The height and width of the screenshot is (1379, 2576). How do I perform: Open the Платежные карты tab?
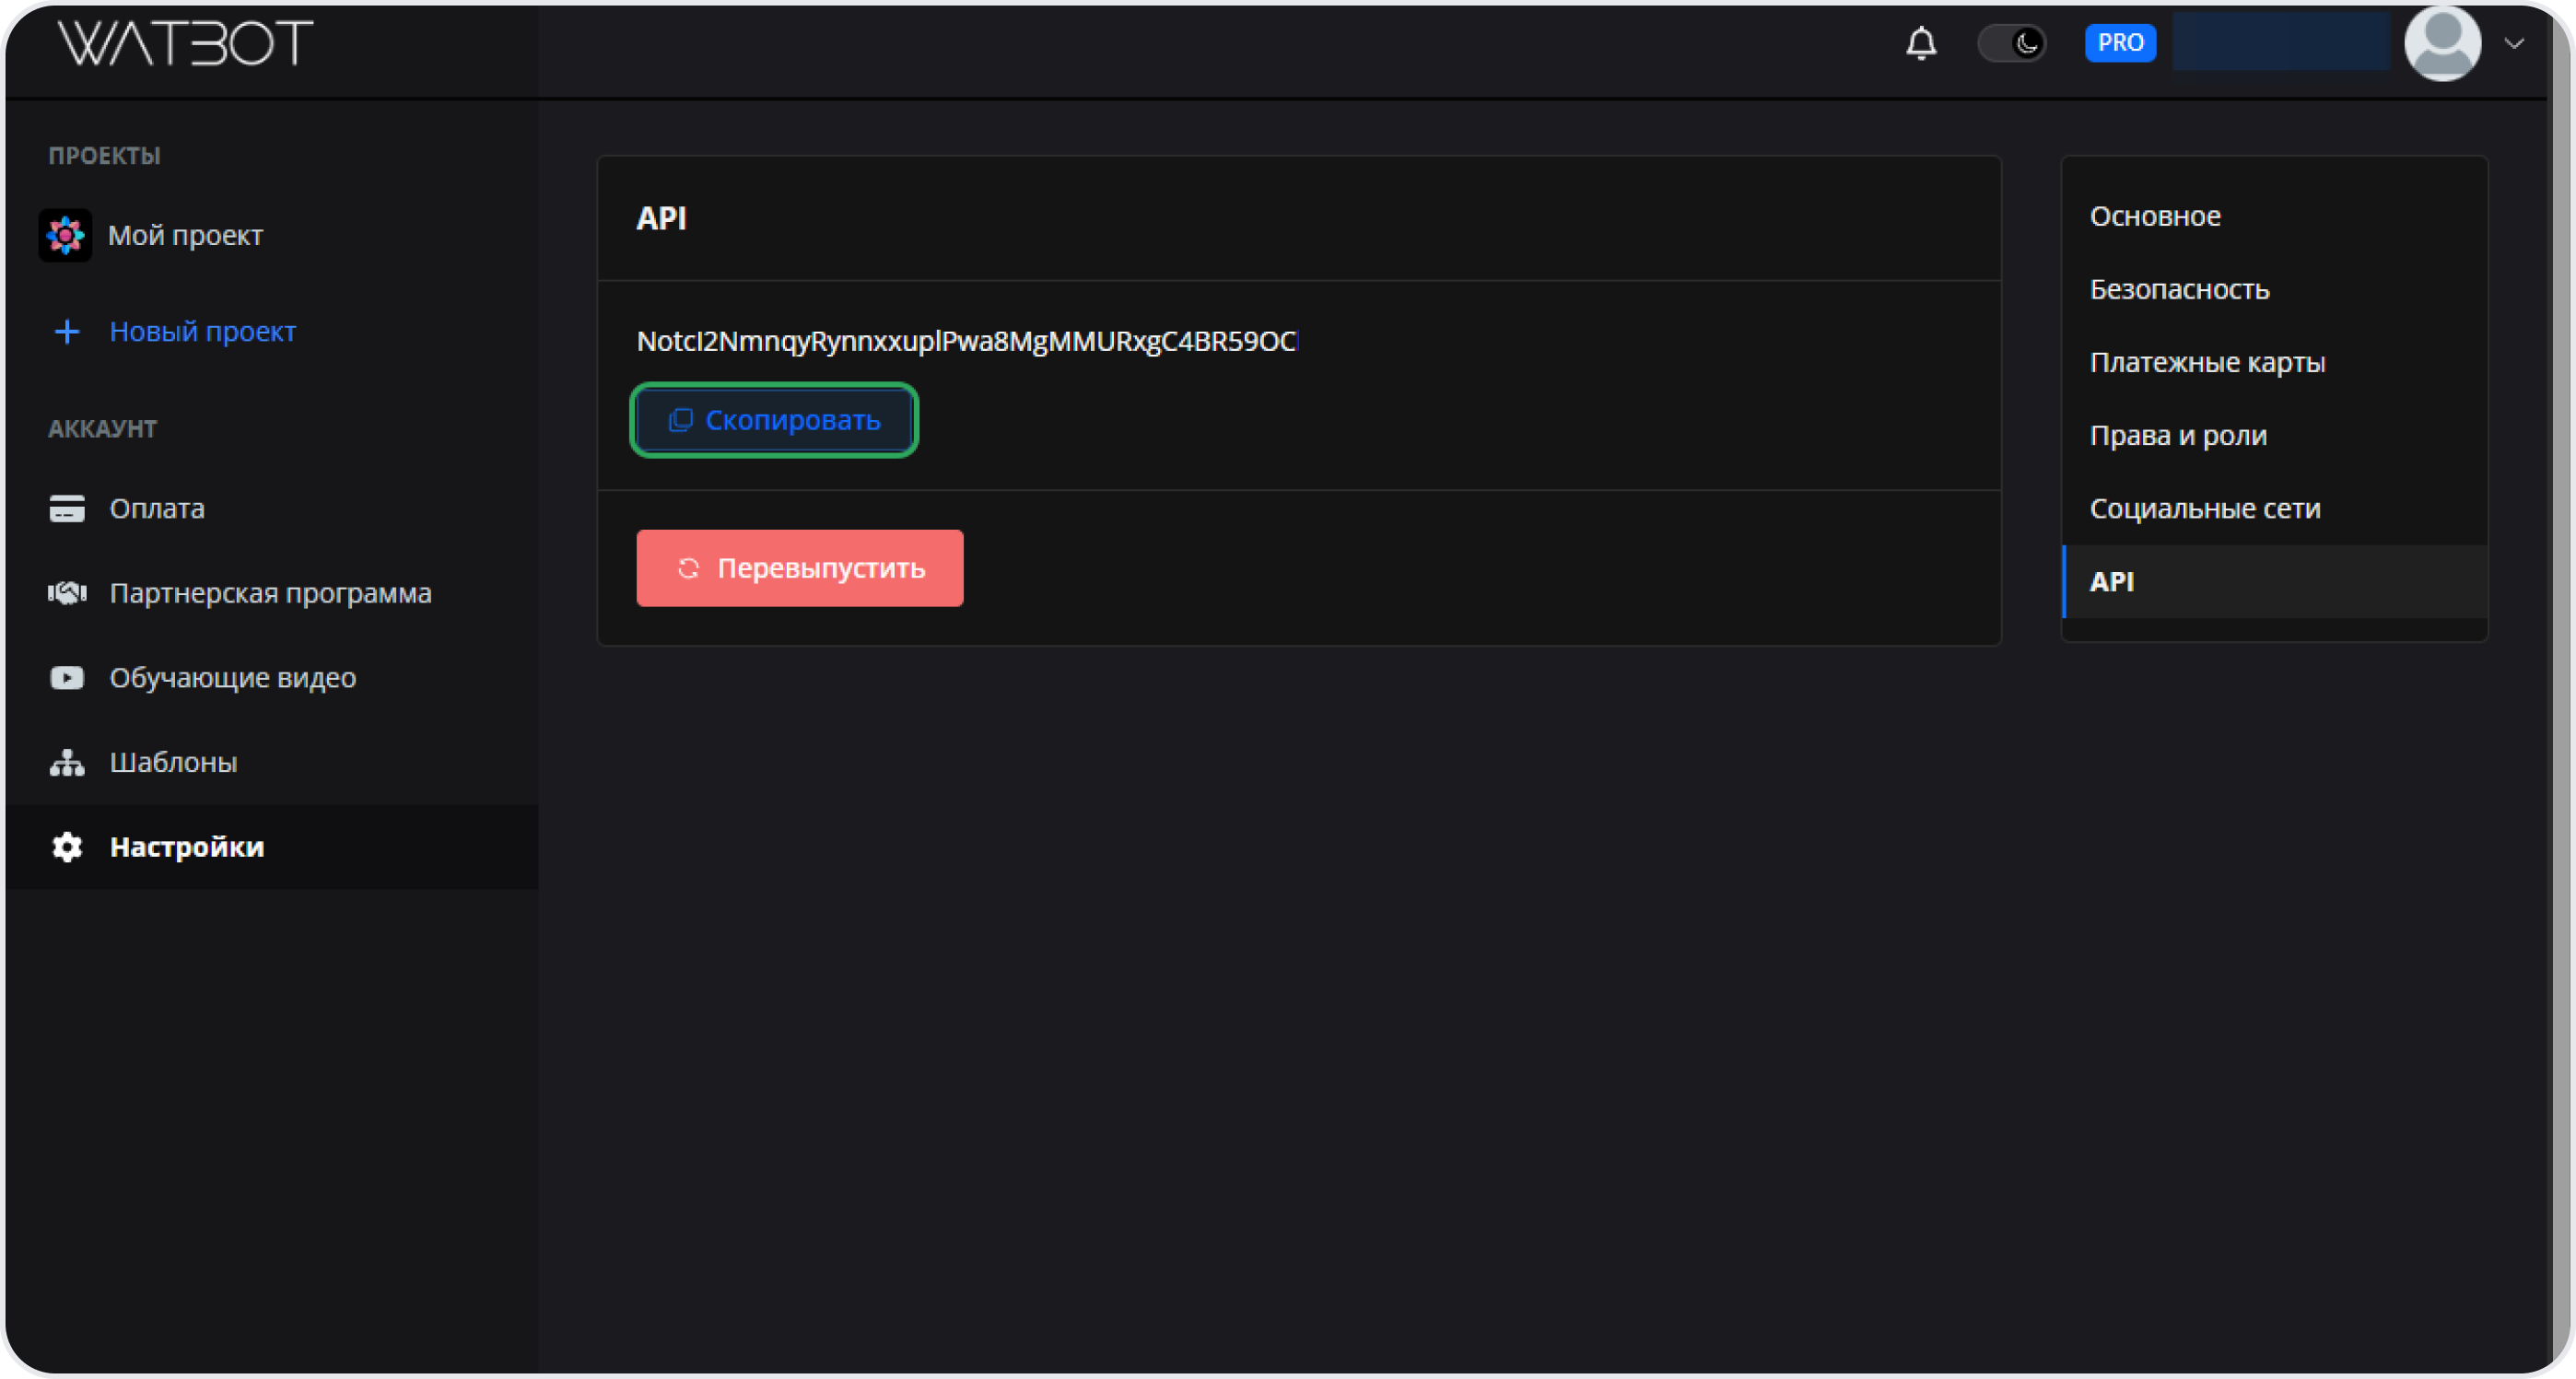pos(2206,362)
